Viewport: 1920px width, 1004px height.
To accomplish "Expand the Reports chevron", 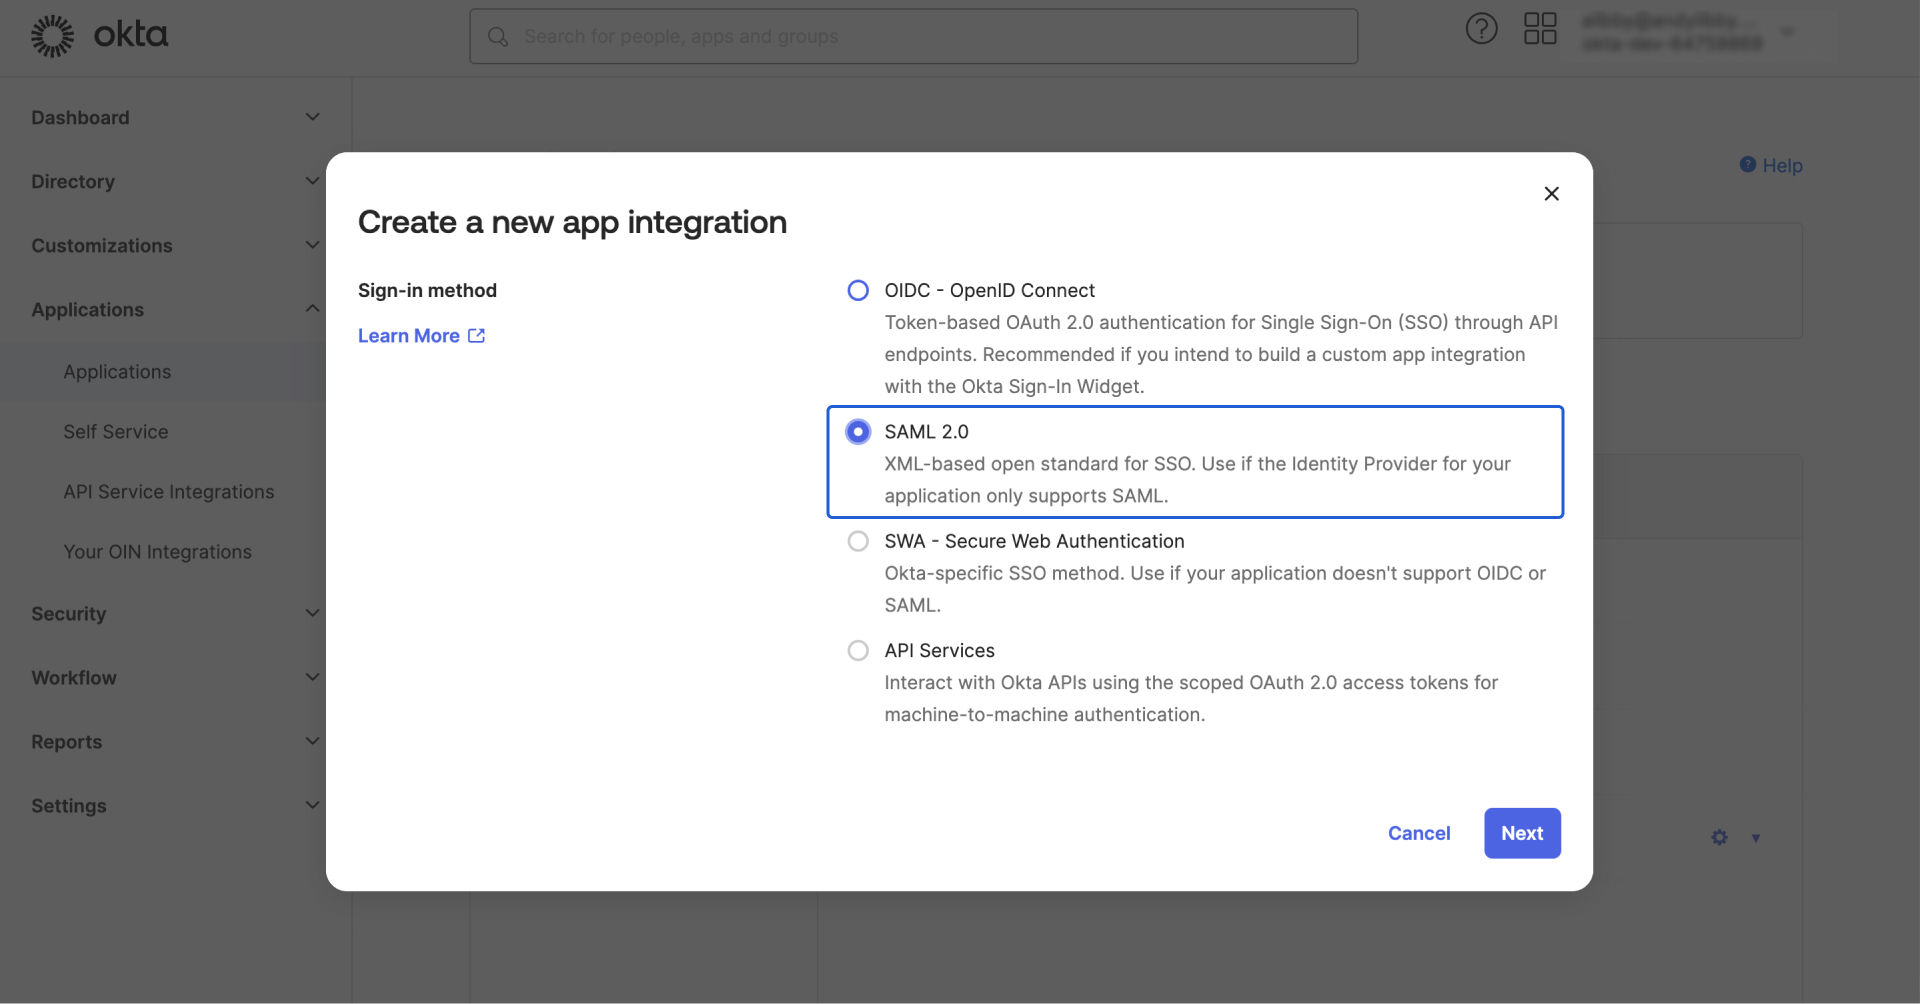I will [312, 741].
